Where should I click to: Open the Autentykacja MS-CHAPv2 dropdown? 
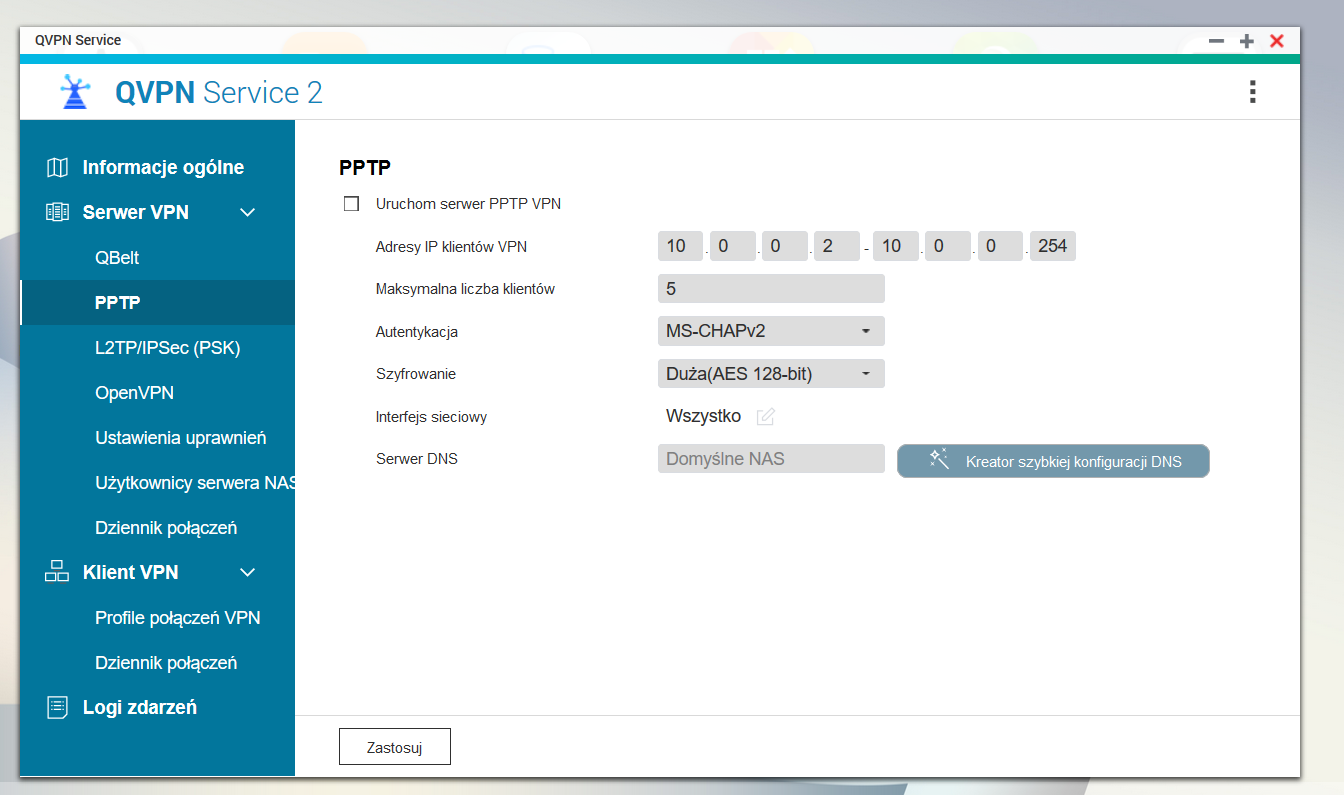pyautogui.click(x=771, y=331)
